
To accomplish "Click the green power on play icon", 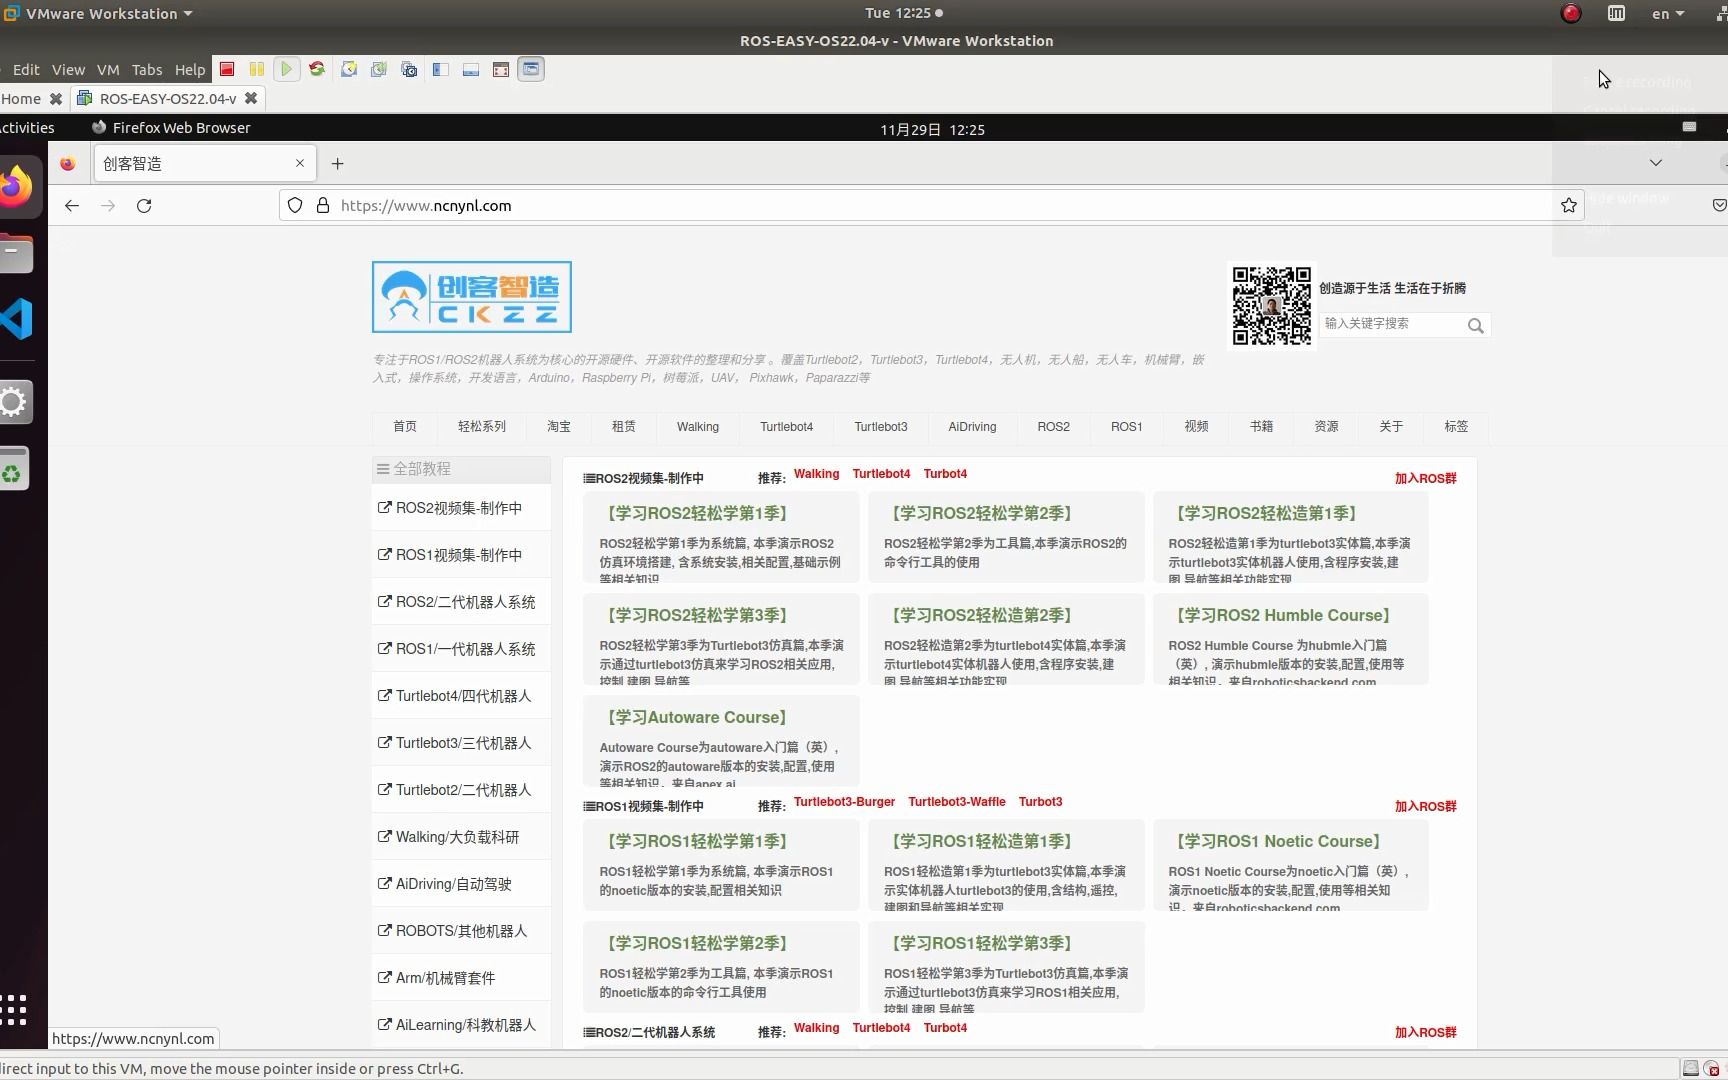I will pyautogui.click(x=287, y=69).
